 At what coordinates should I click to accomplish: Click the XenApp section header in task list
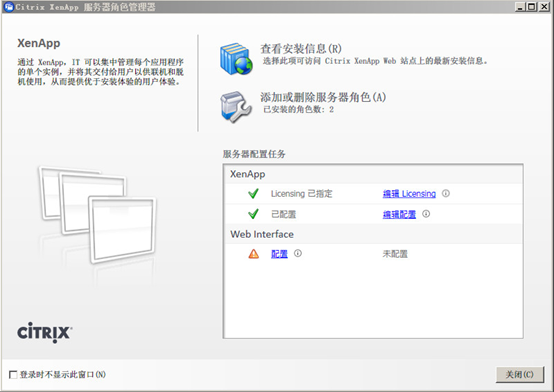pyautogui.click(x=248, y=174)
